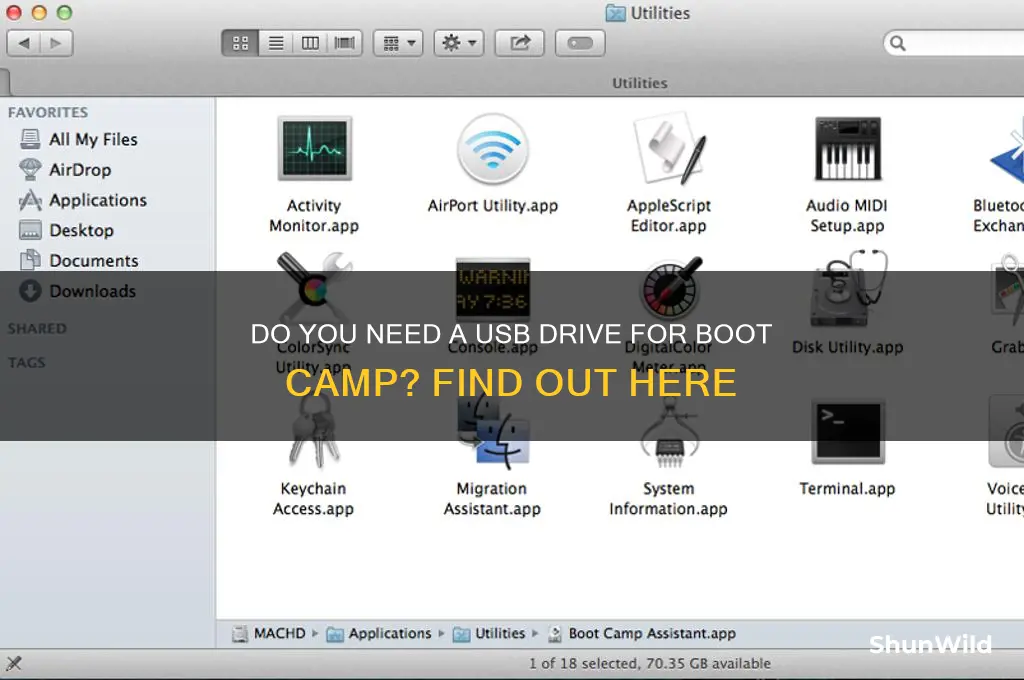Select Keychain Access.app label
Image resolution: width=1024 pixels, height=680 pixels.
pyautogui.click(x=313, y=498)
